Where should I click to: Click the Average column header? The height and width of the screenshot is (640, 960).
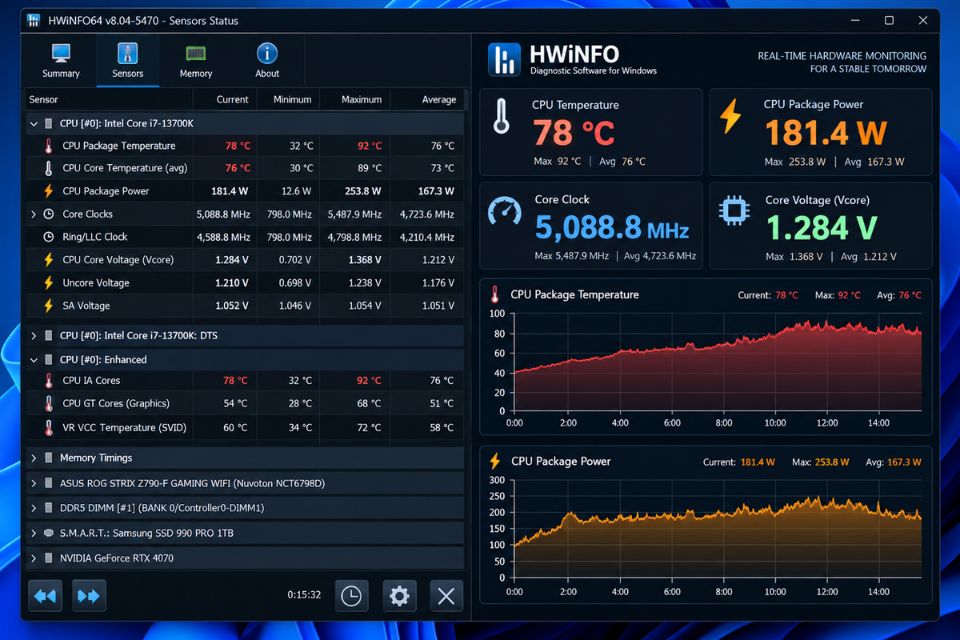(427, 99)
